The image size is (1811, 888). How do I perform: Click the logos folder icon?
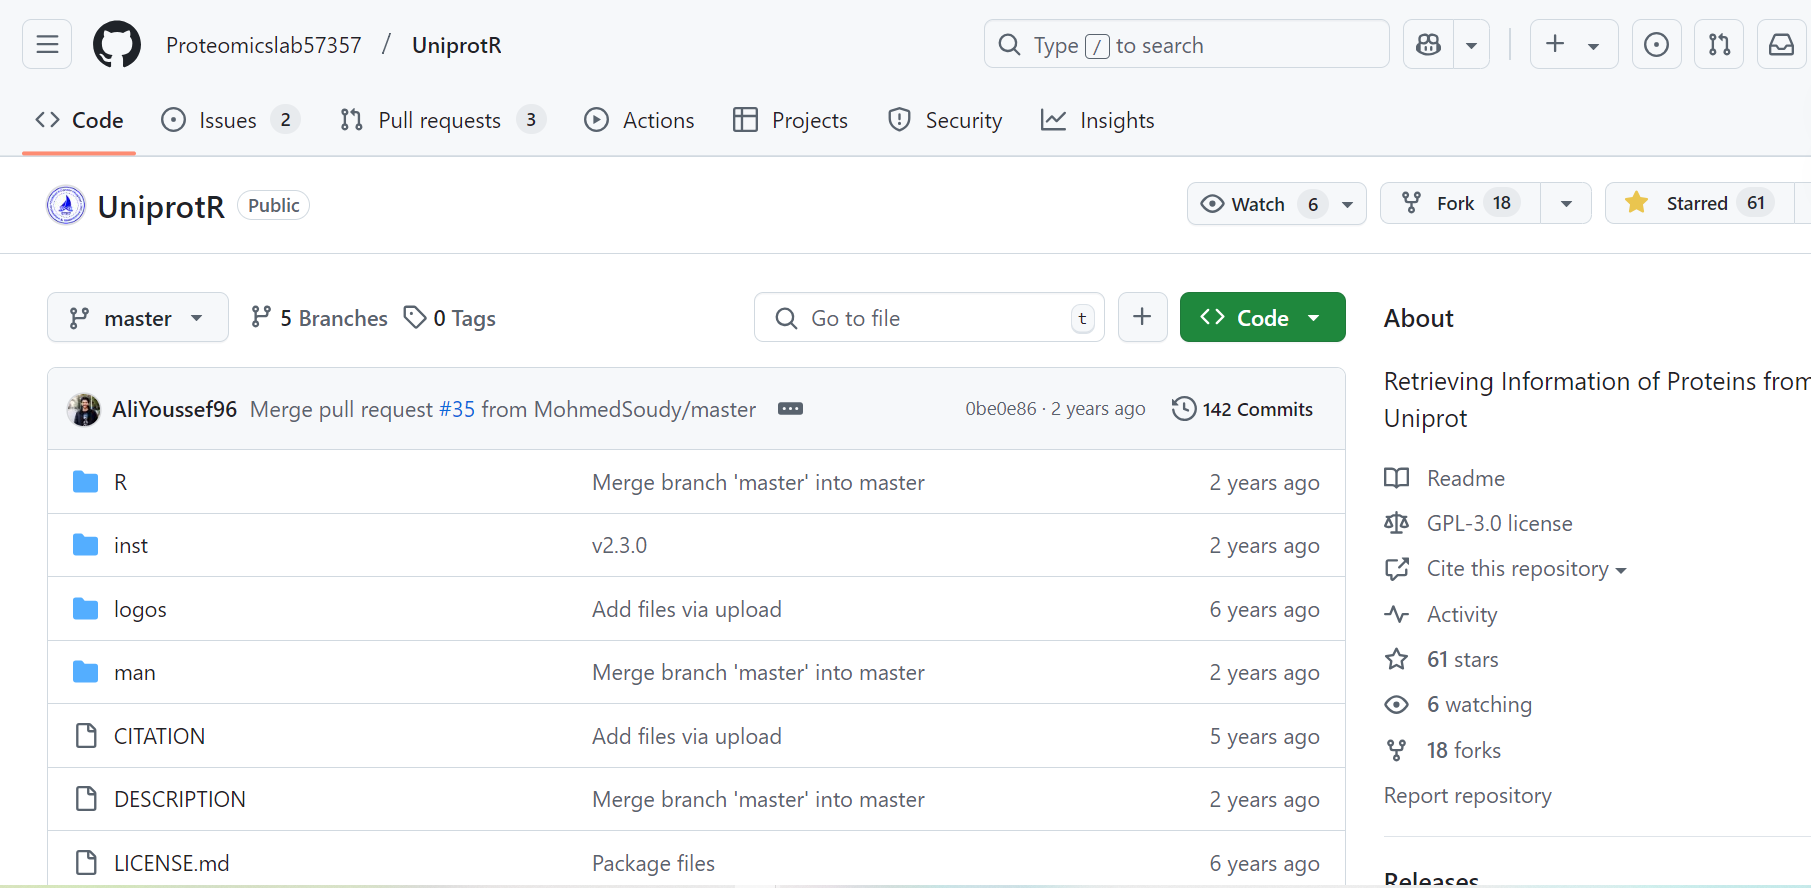coord(86,609)
